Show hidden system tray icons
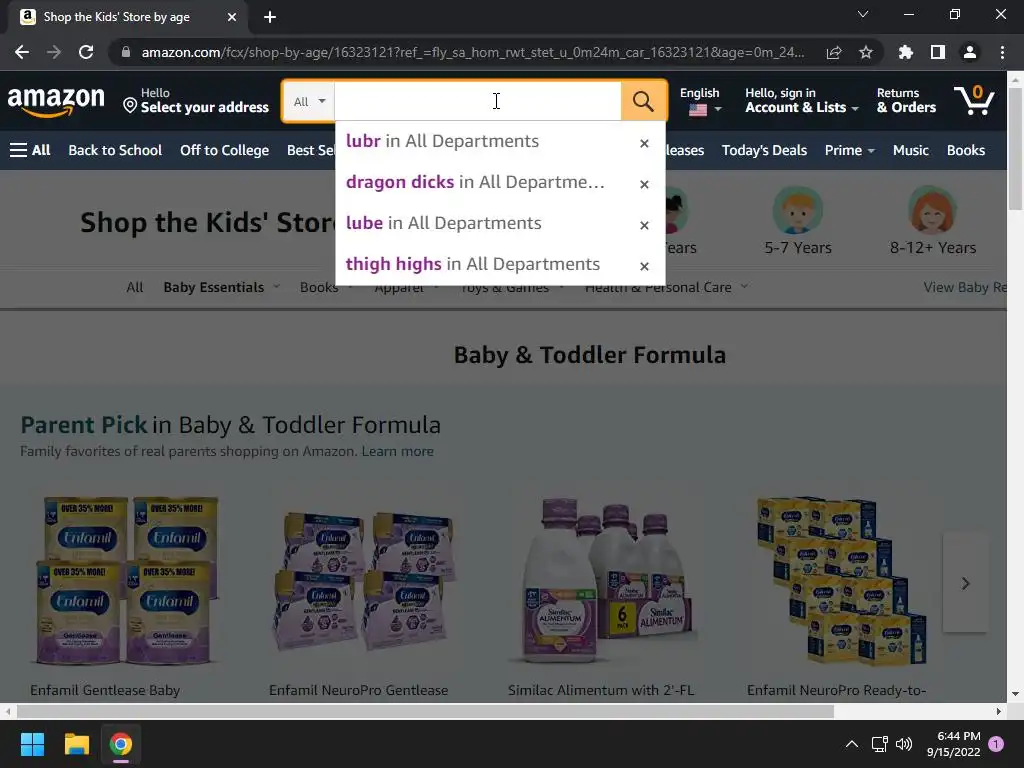The width and height of the screenshot is (1024, 768). click(852, 744)
